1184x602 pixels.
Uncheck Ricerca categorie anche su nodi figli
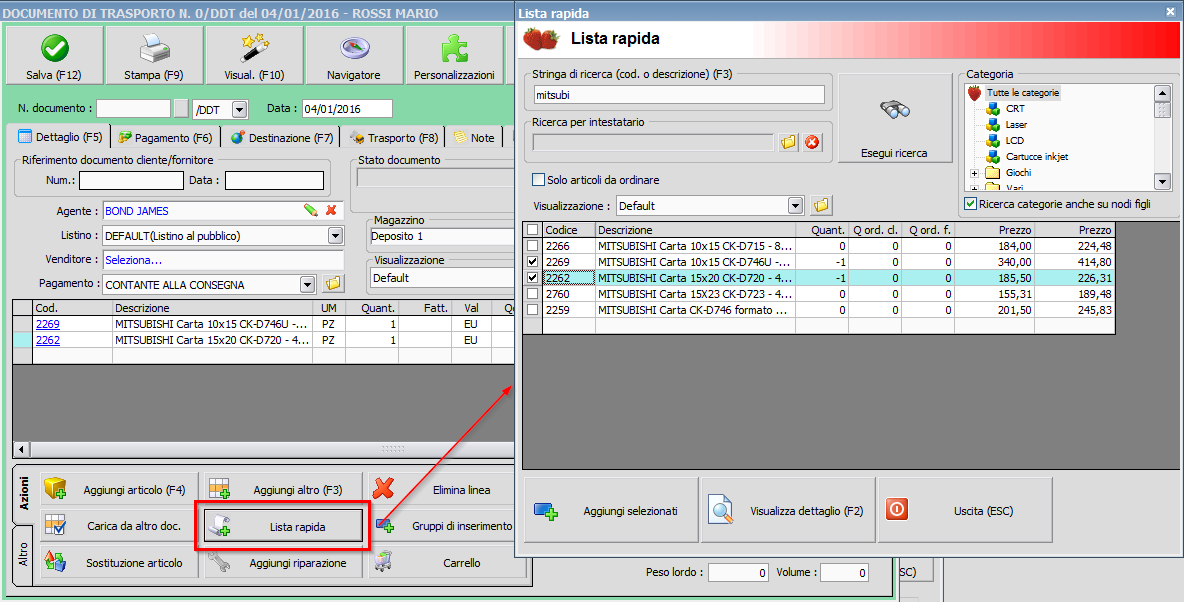tap(971, 204)
